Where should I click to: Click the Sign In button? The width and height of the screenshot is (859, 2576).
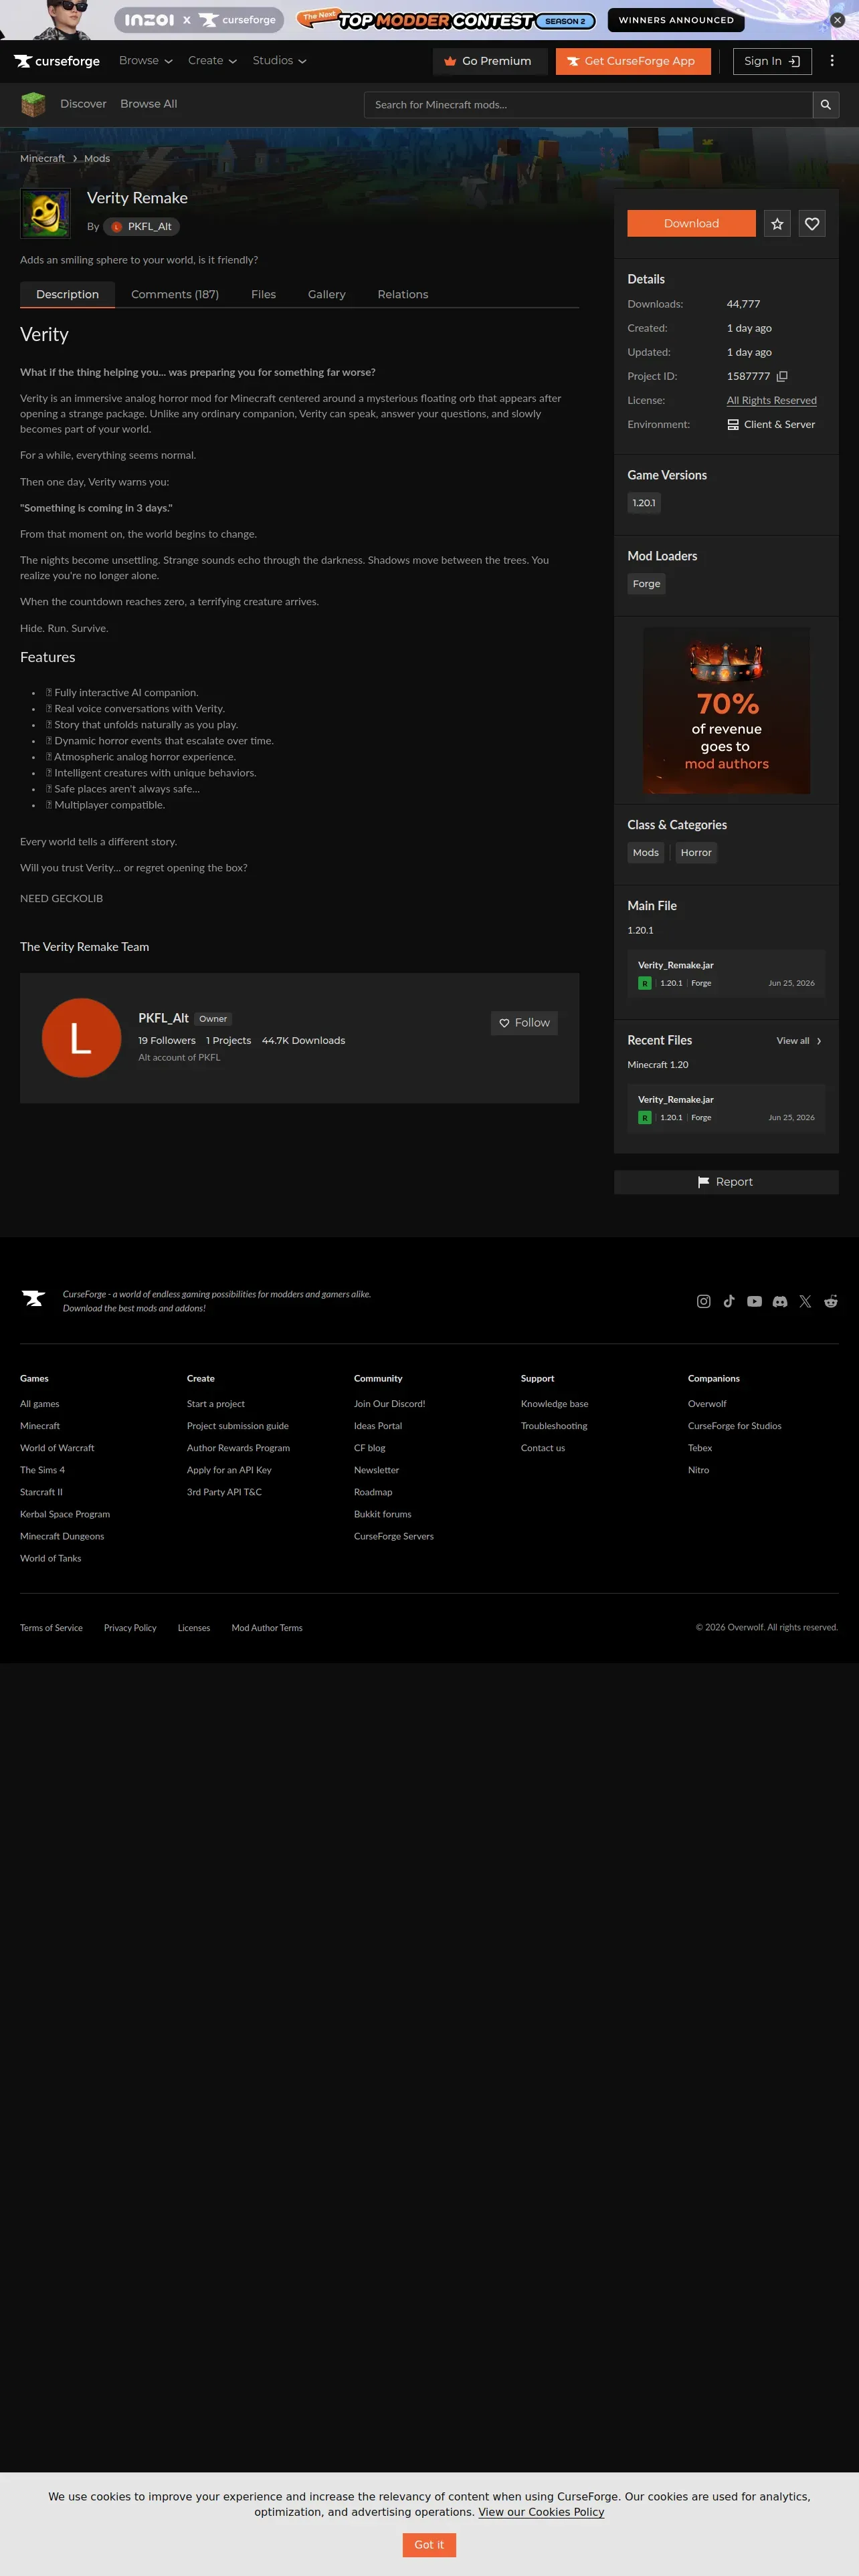(772, 61)
